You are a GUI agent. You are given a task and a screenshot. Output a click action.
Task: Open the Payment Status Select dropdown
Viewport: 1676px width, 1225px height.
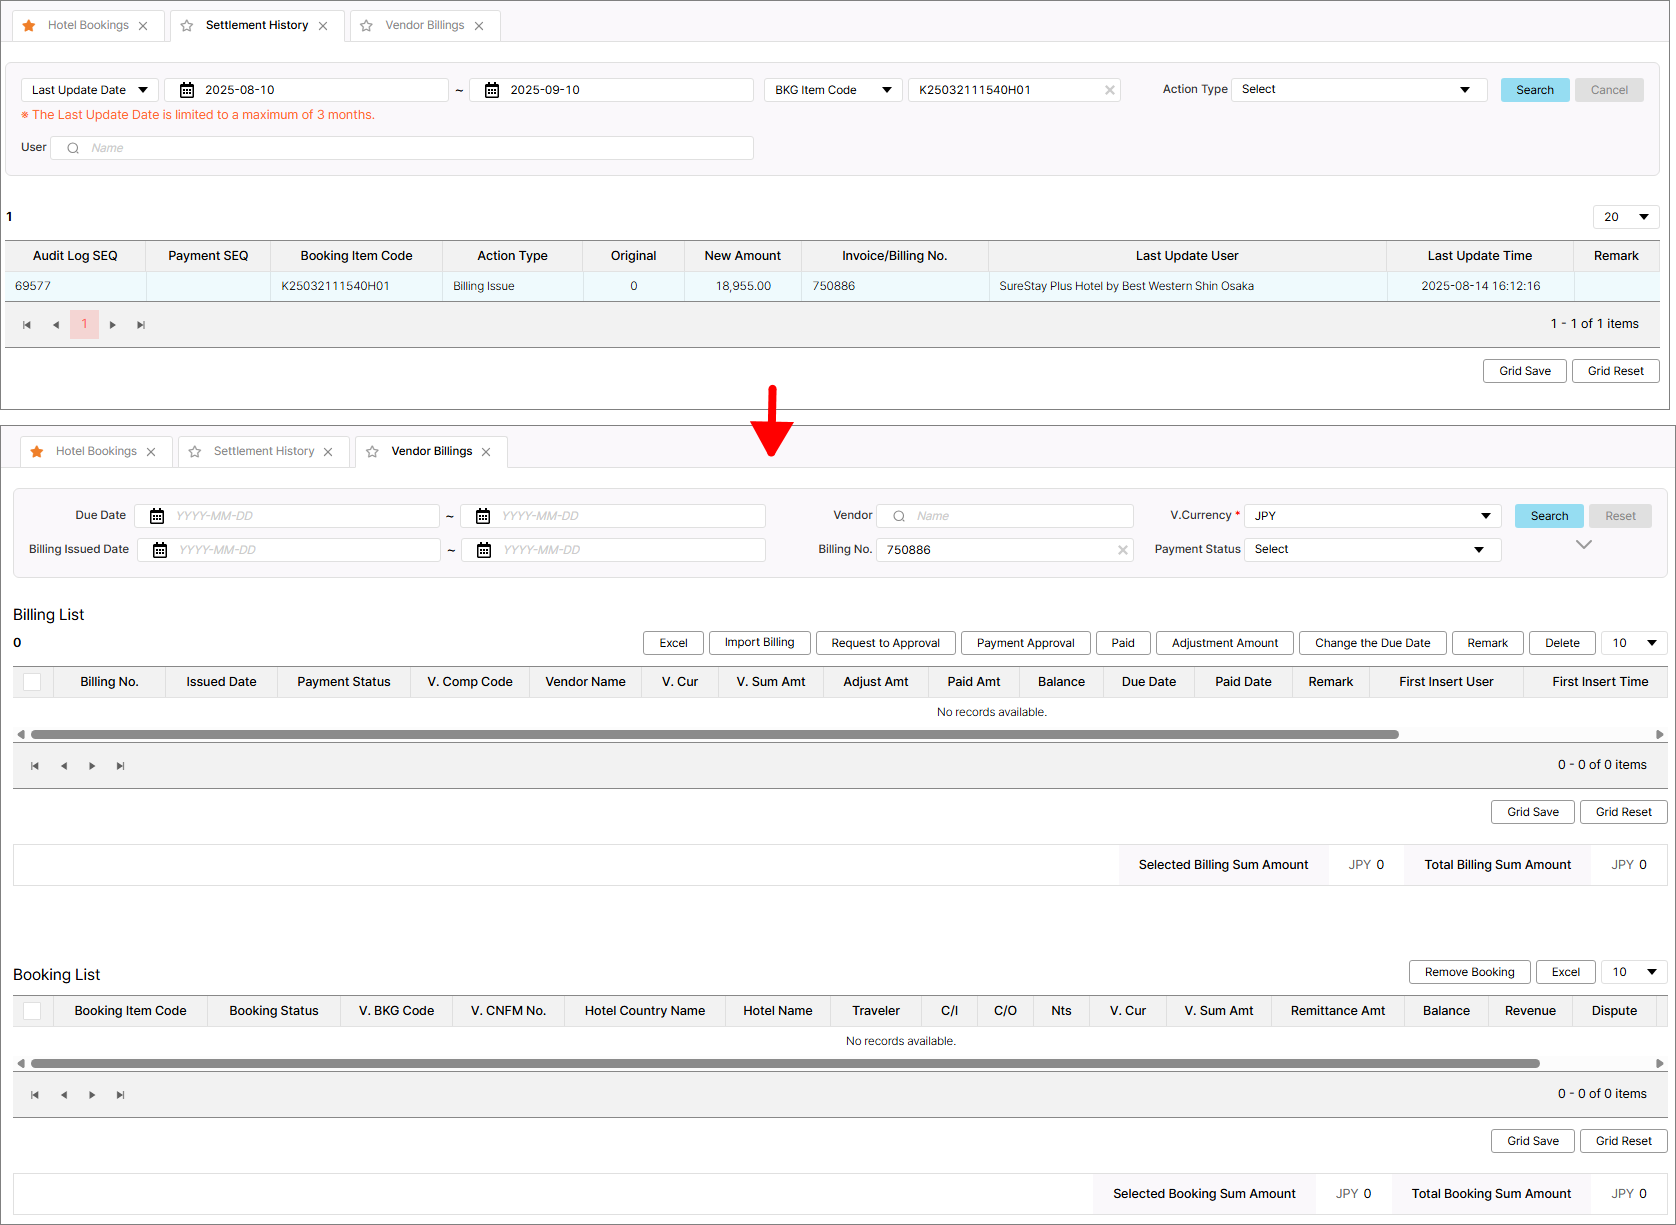1372,550
